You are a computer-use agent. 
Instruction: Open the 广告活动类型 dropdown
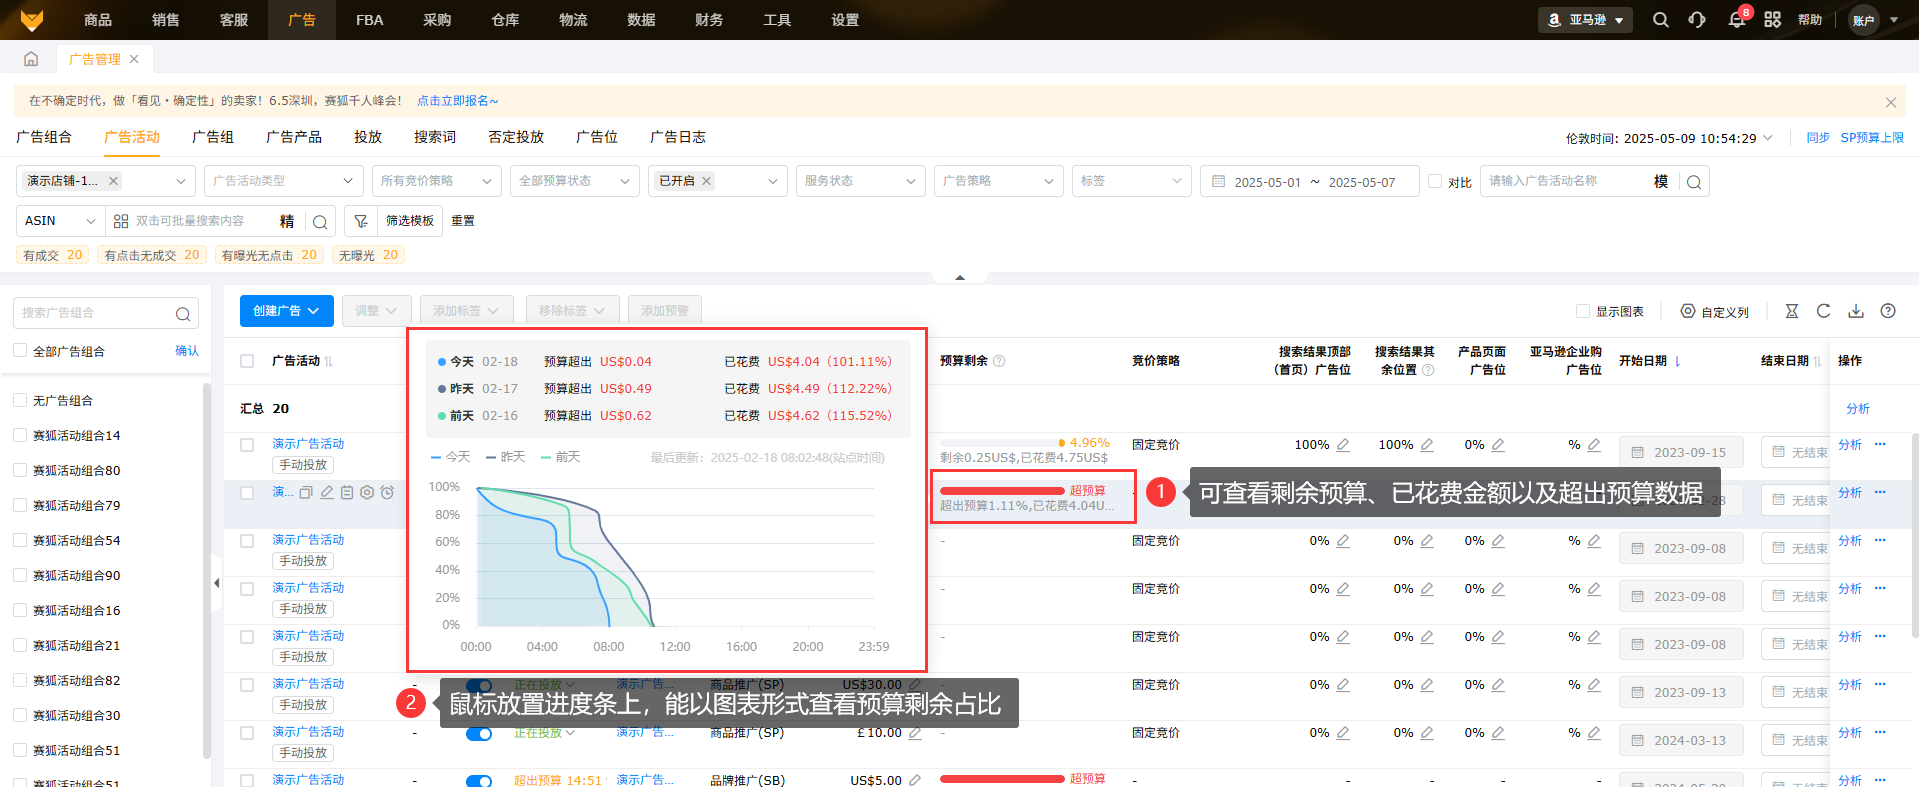[x=283, y=181]
